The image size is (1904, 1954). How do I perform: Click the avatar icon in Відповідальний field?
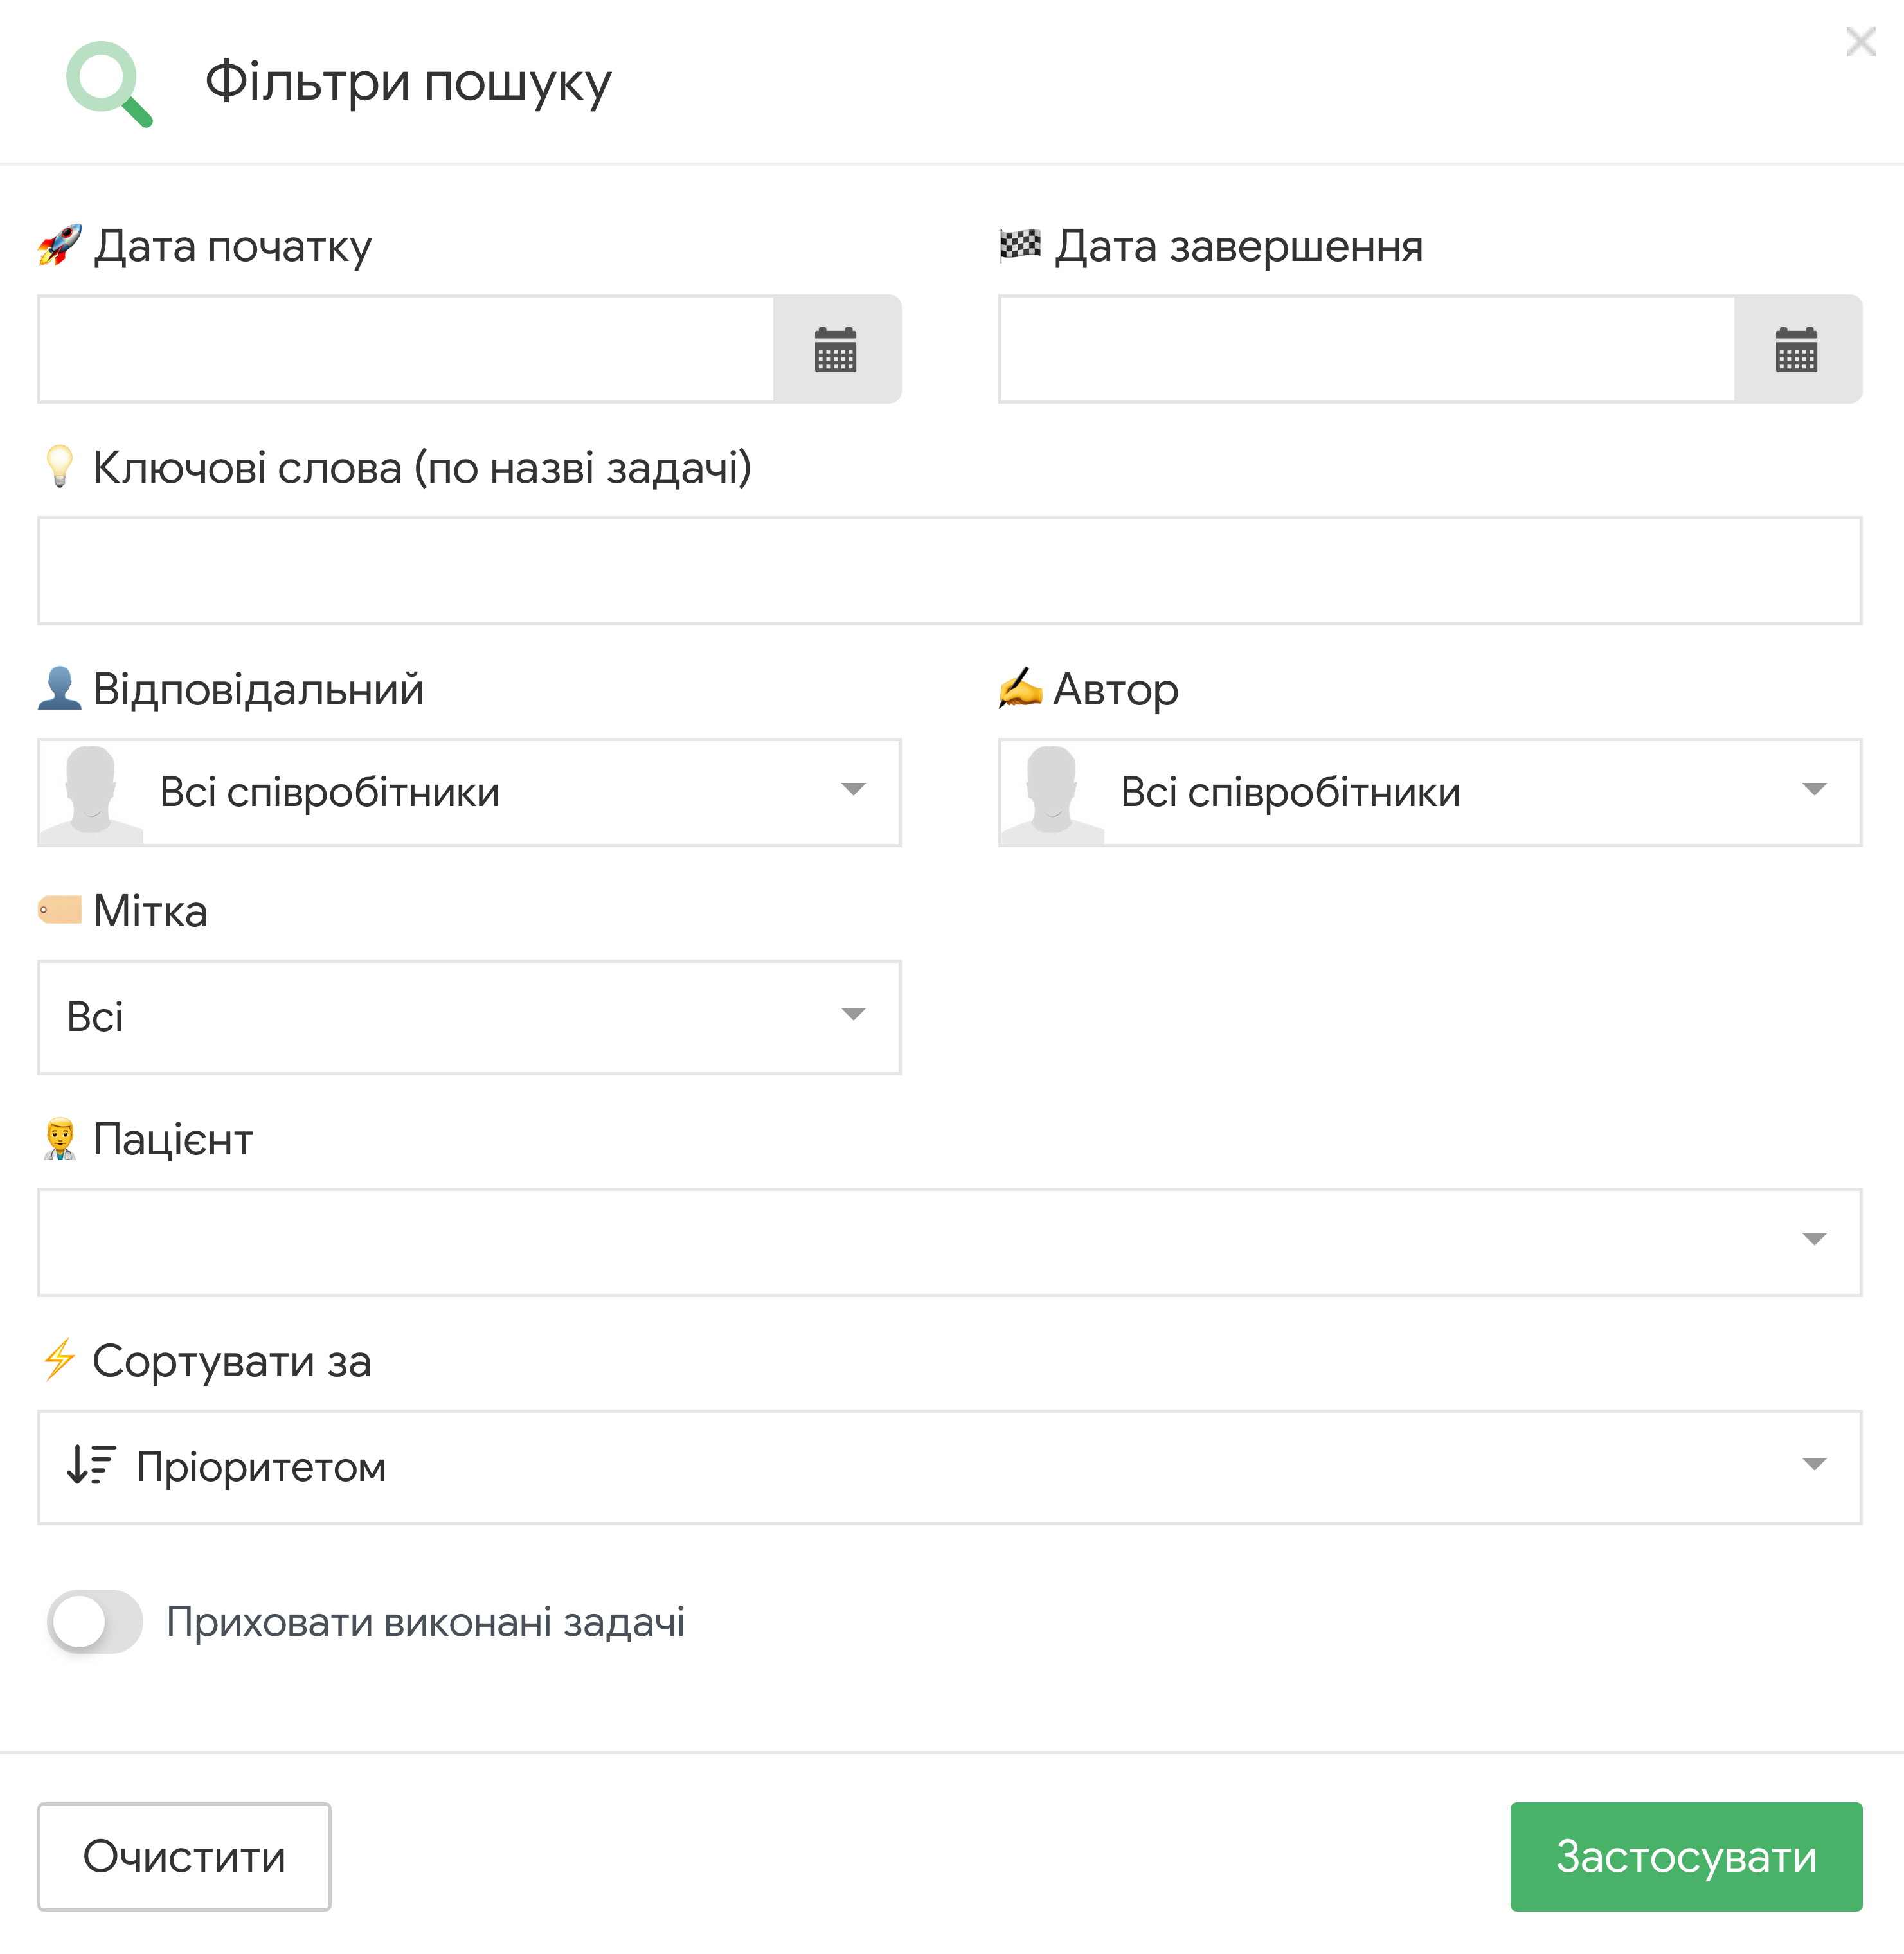91,792
